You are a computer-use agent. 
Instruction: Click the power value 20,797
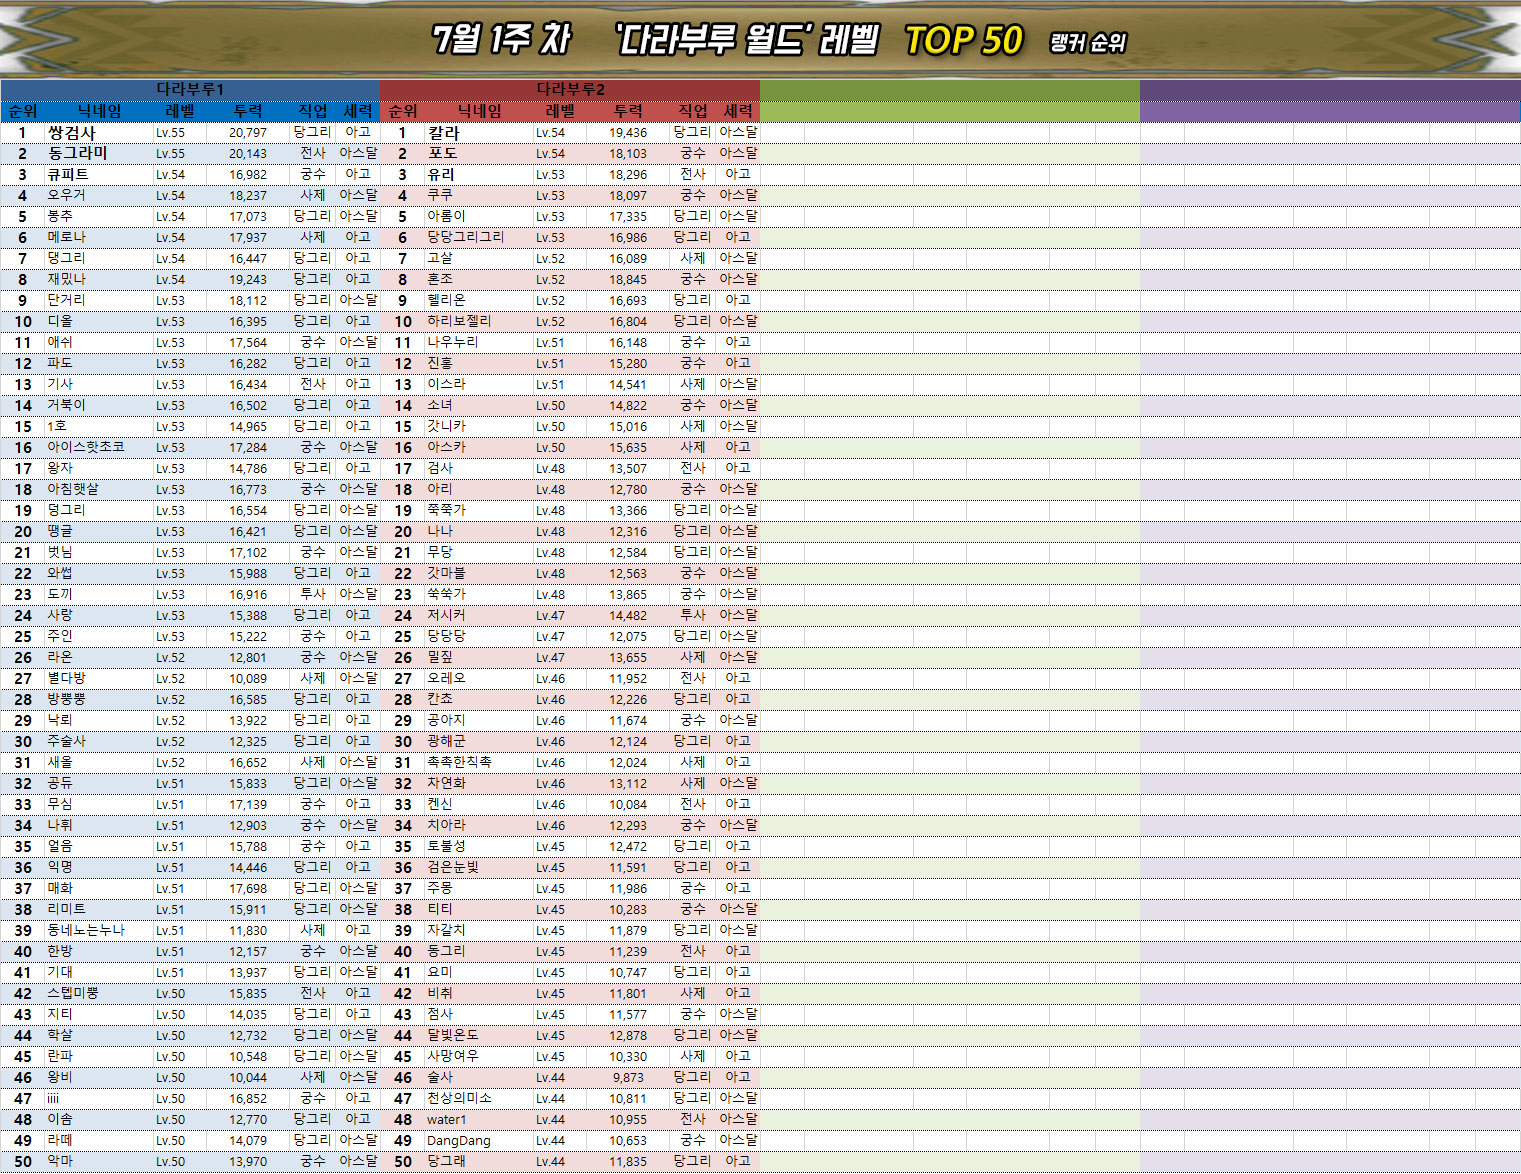click(x=247, y=132)
